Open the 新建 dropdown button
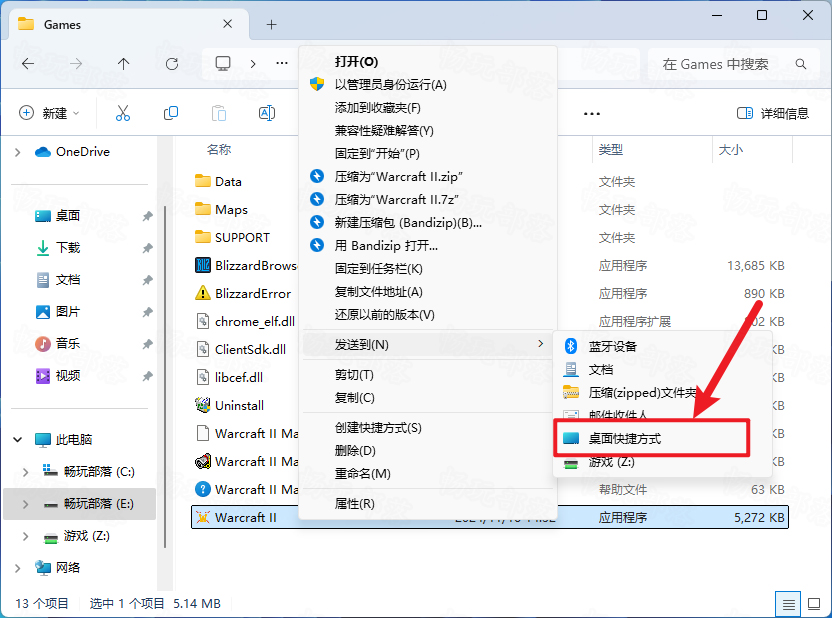The image size is (832, 618). 49,113
